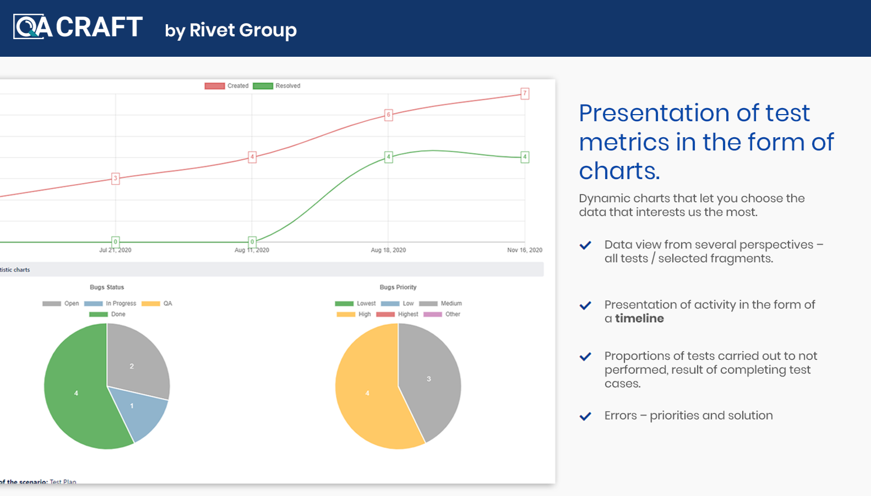Viewport: 871px width, 496px height.
Task: Click the QA Craft logo icon
Action: [31, 27]
